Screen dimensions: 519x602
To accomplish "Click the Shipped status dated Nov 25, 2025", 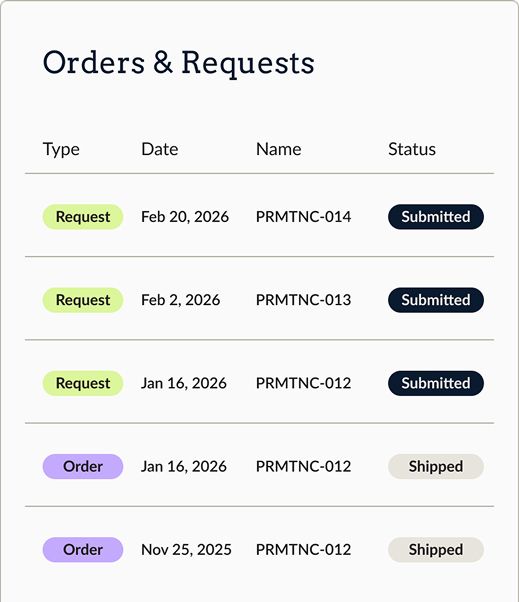I will point(436,550).
